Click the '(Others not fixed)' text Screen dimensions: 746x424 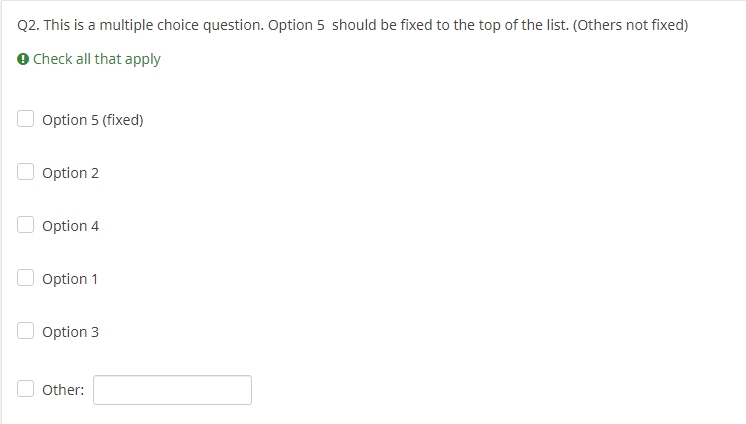pos(630,25)
